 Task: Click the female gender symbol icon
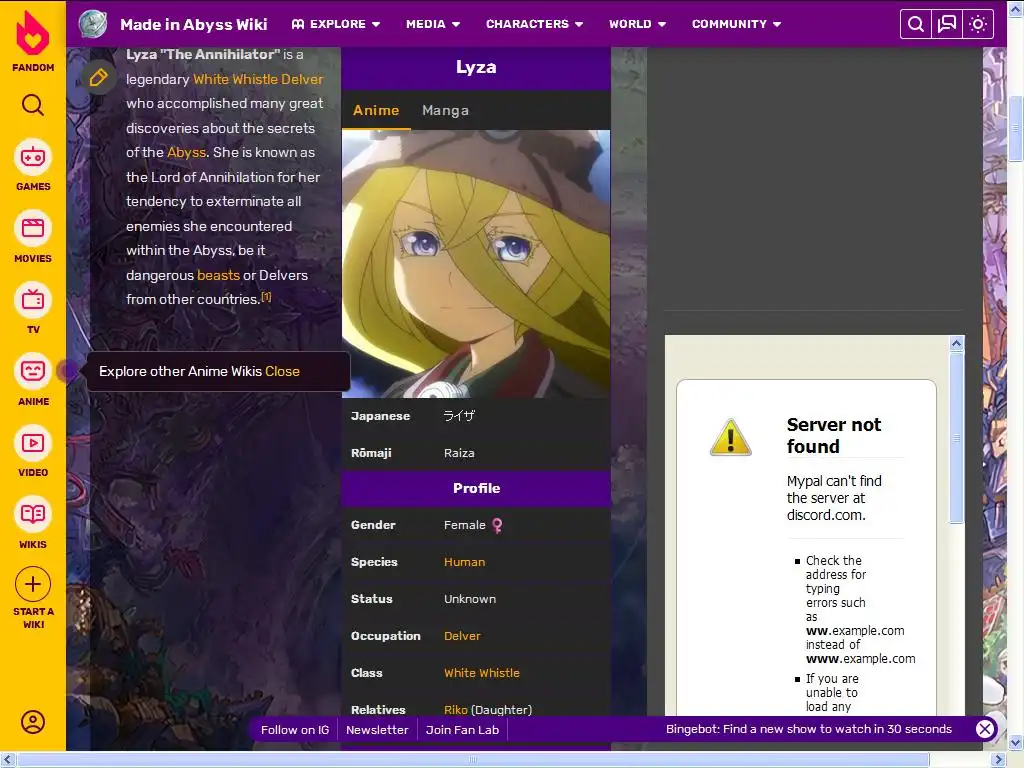497,526
